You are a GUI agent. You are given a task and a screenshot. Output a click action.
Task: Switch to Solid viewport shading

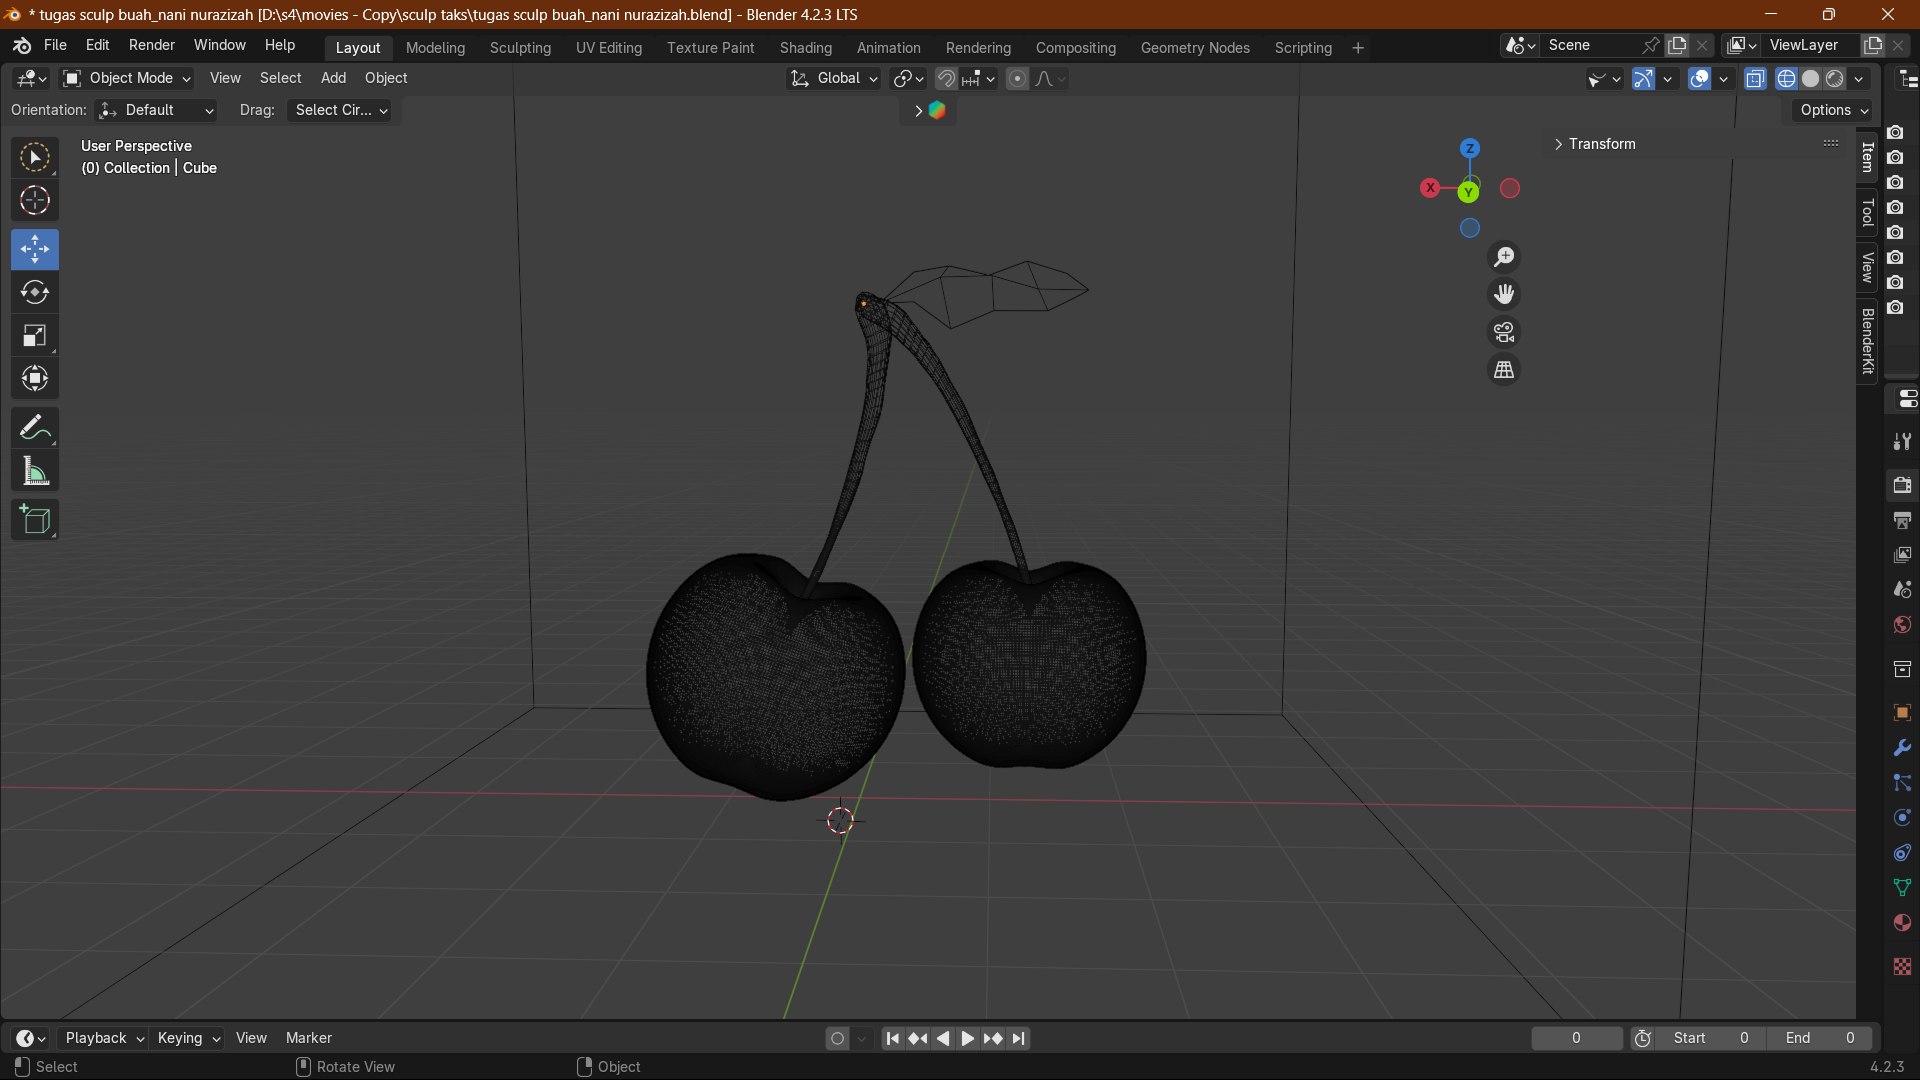pos(1810,78)
